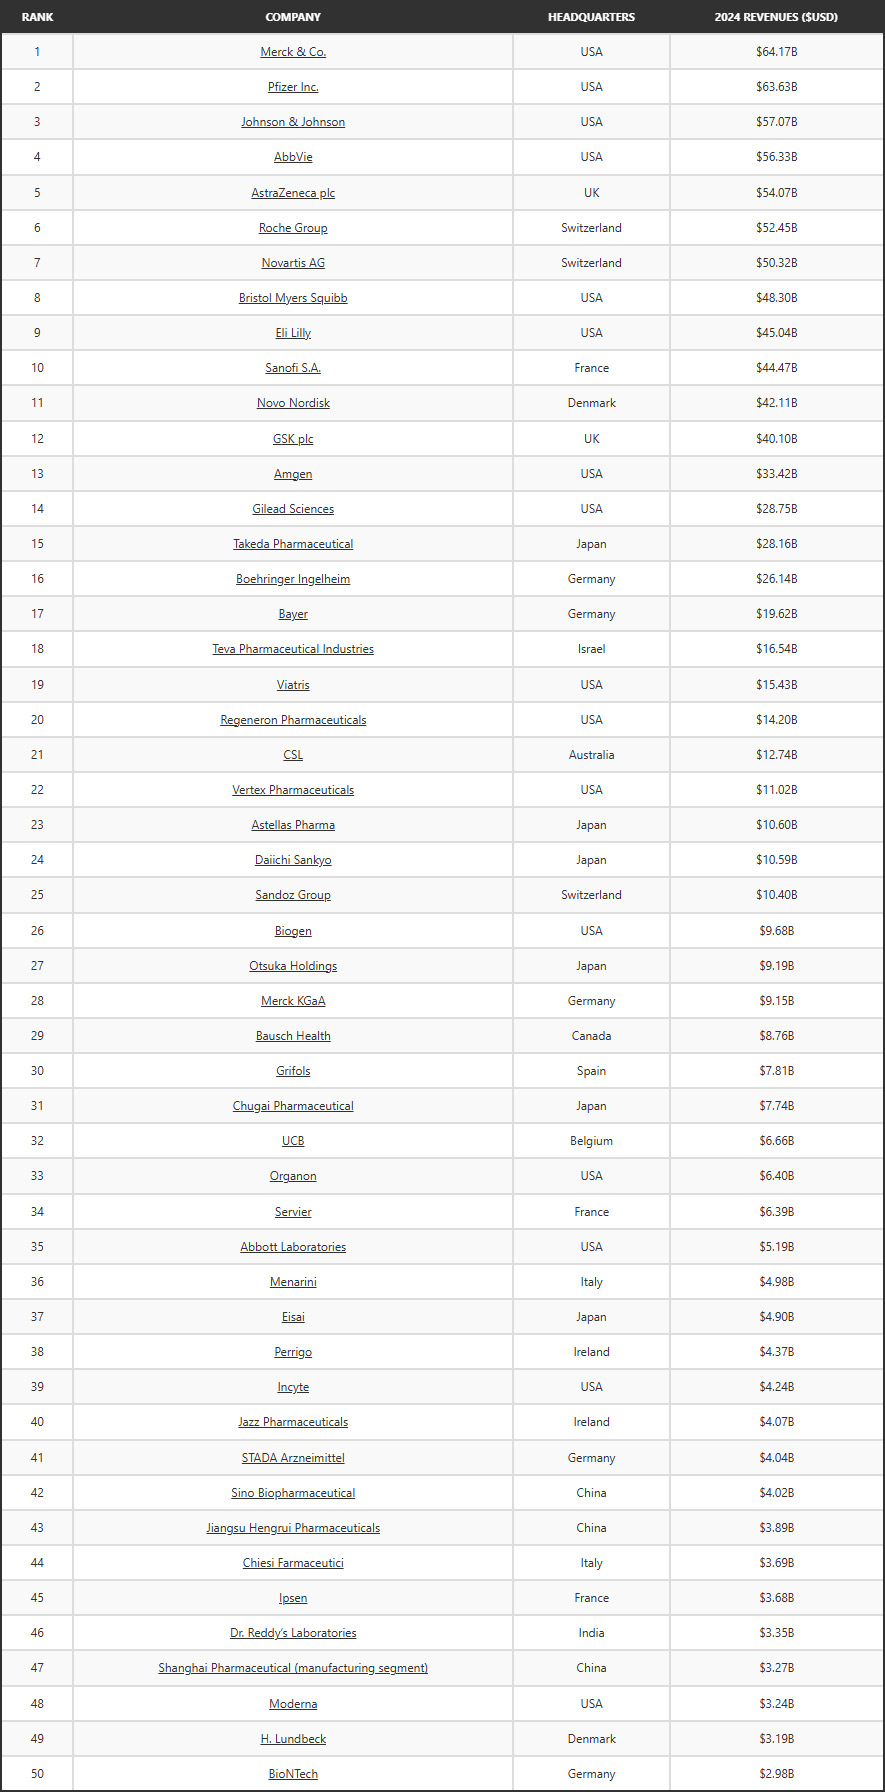
Task: Follow the Merck KGaA link
Action: pos(293,1001)
